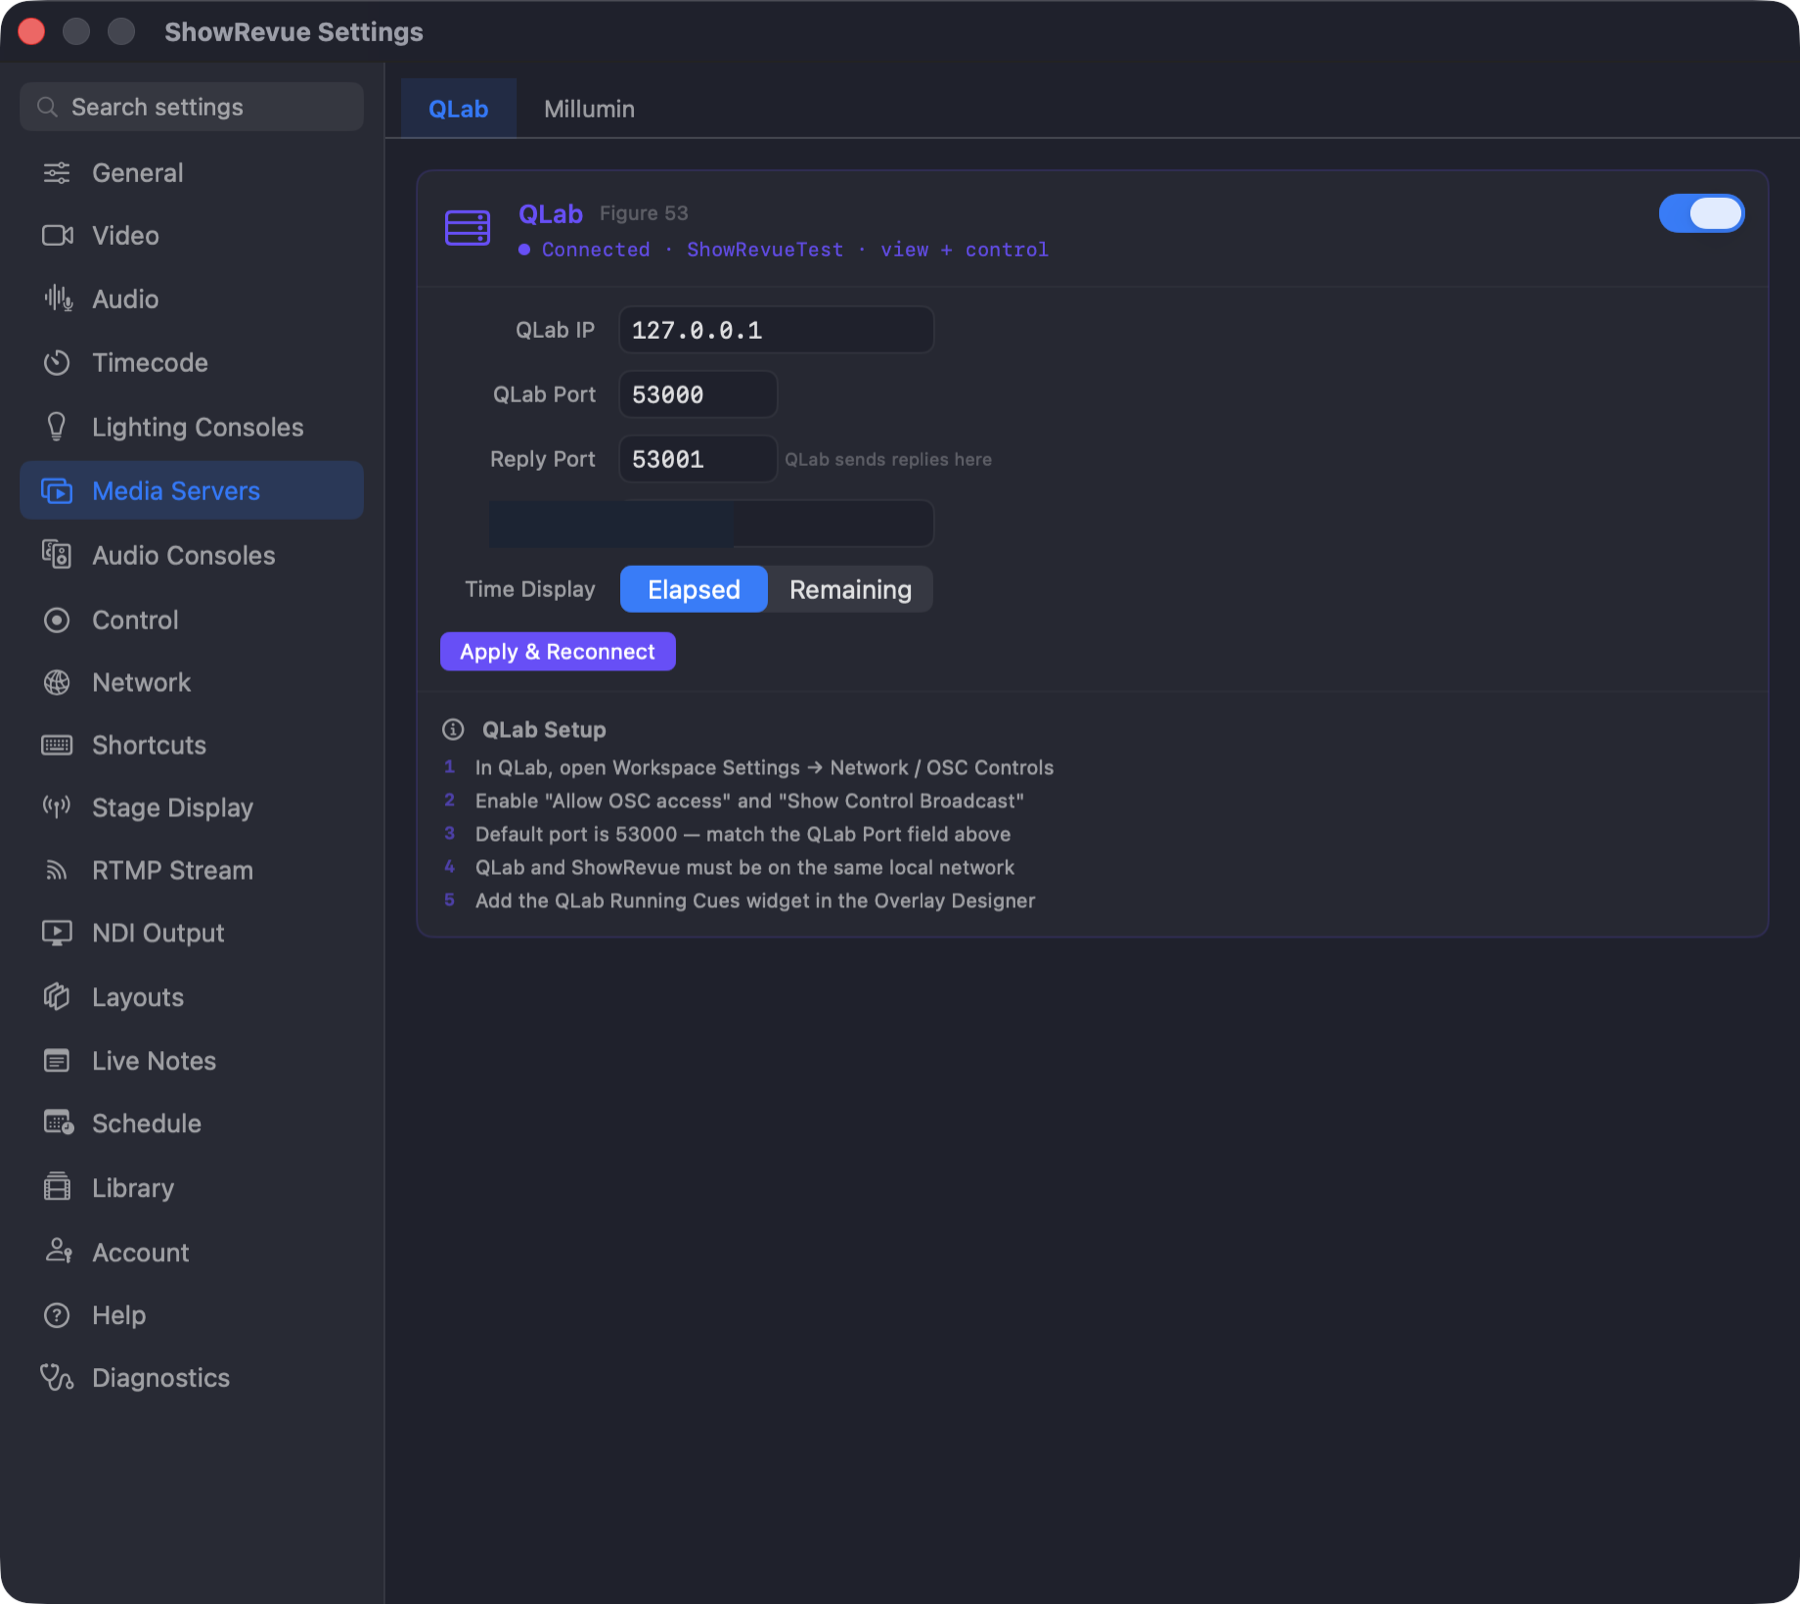This screenshot has height=1604, width=1800.
Task: Click the Account person icon
Action: (58, 1251)
